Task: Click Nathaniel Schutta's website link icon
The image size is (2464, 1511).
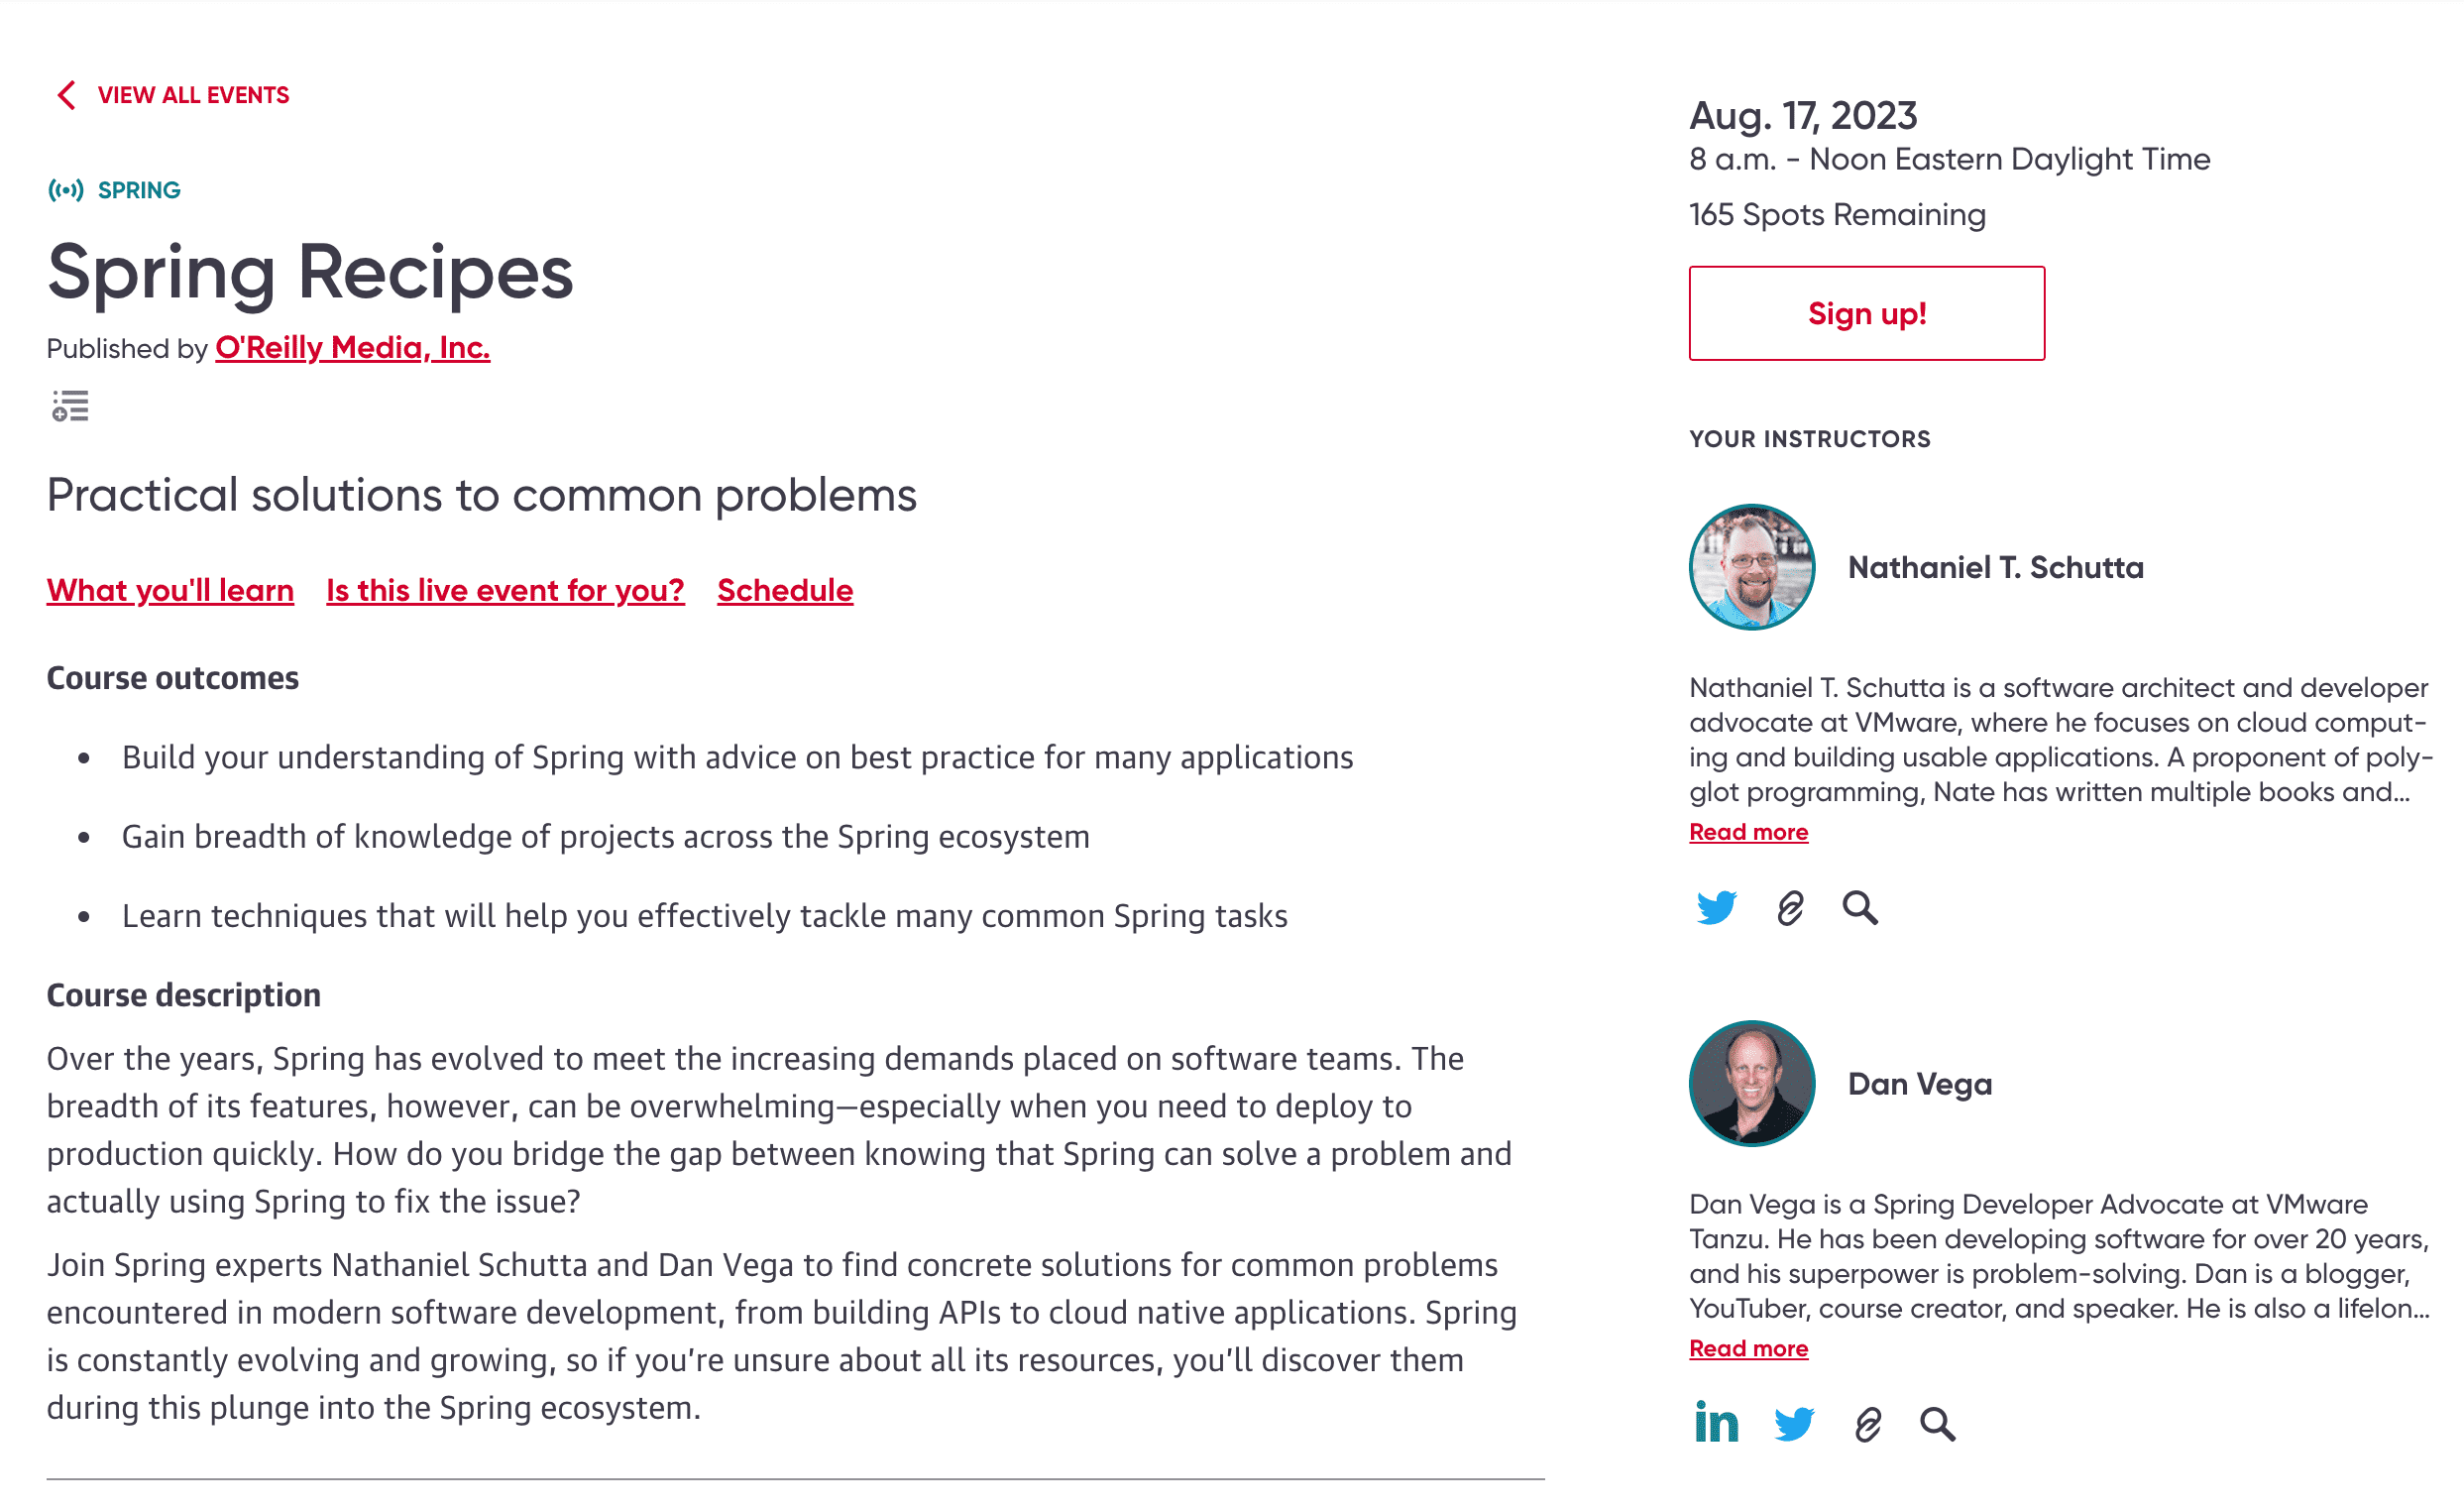Action: 1790,908
